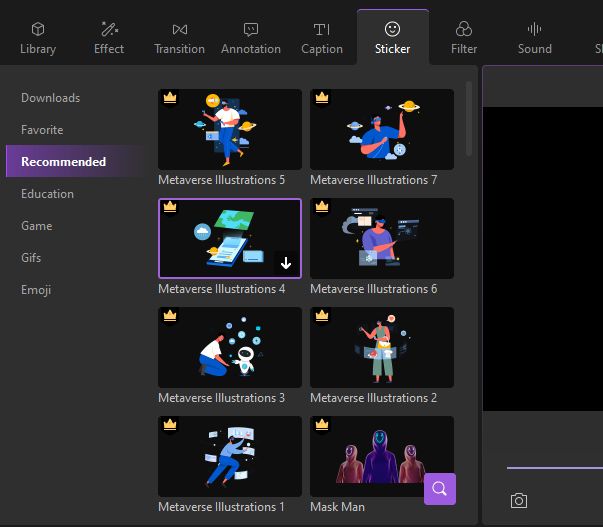This screenshot has width=603, height=527.
Task: Download Metaverse Illustrations 4 via arrow icon
Action: click(x=286, y=263)
